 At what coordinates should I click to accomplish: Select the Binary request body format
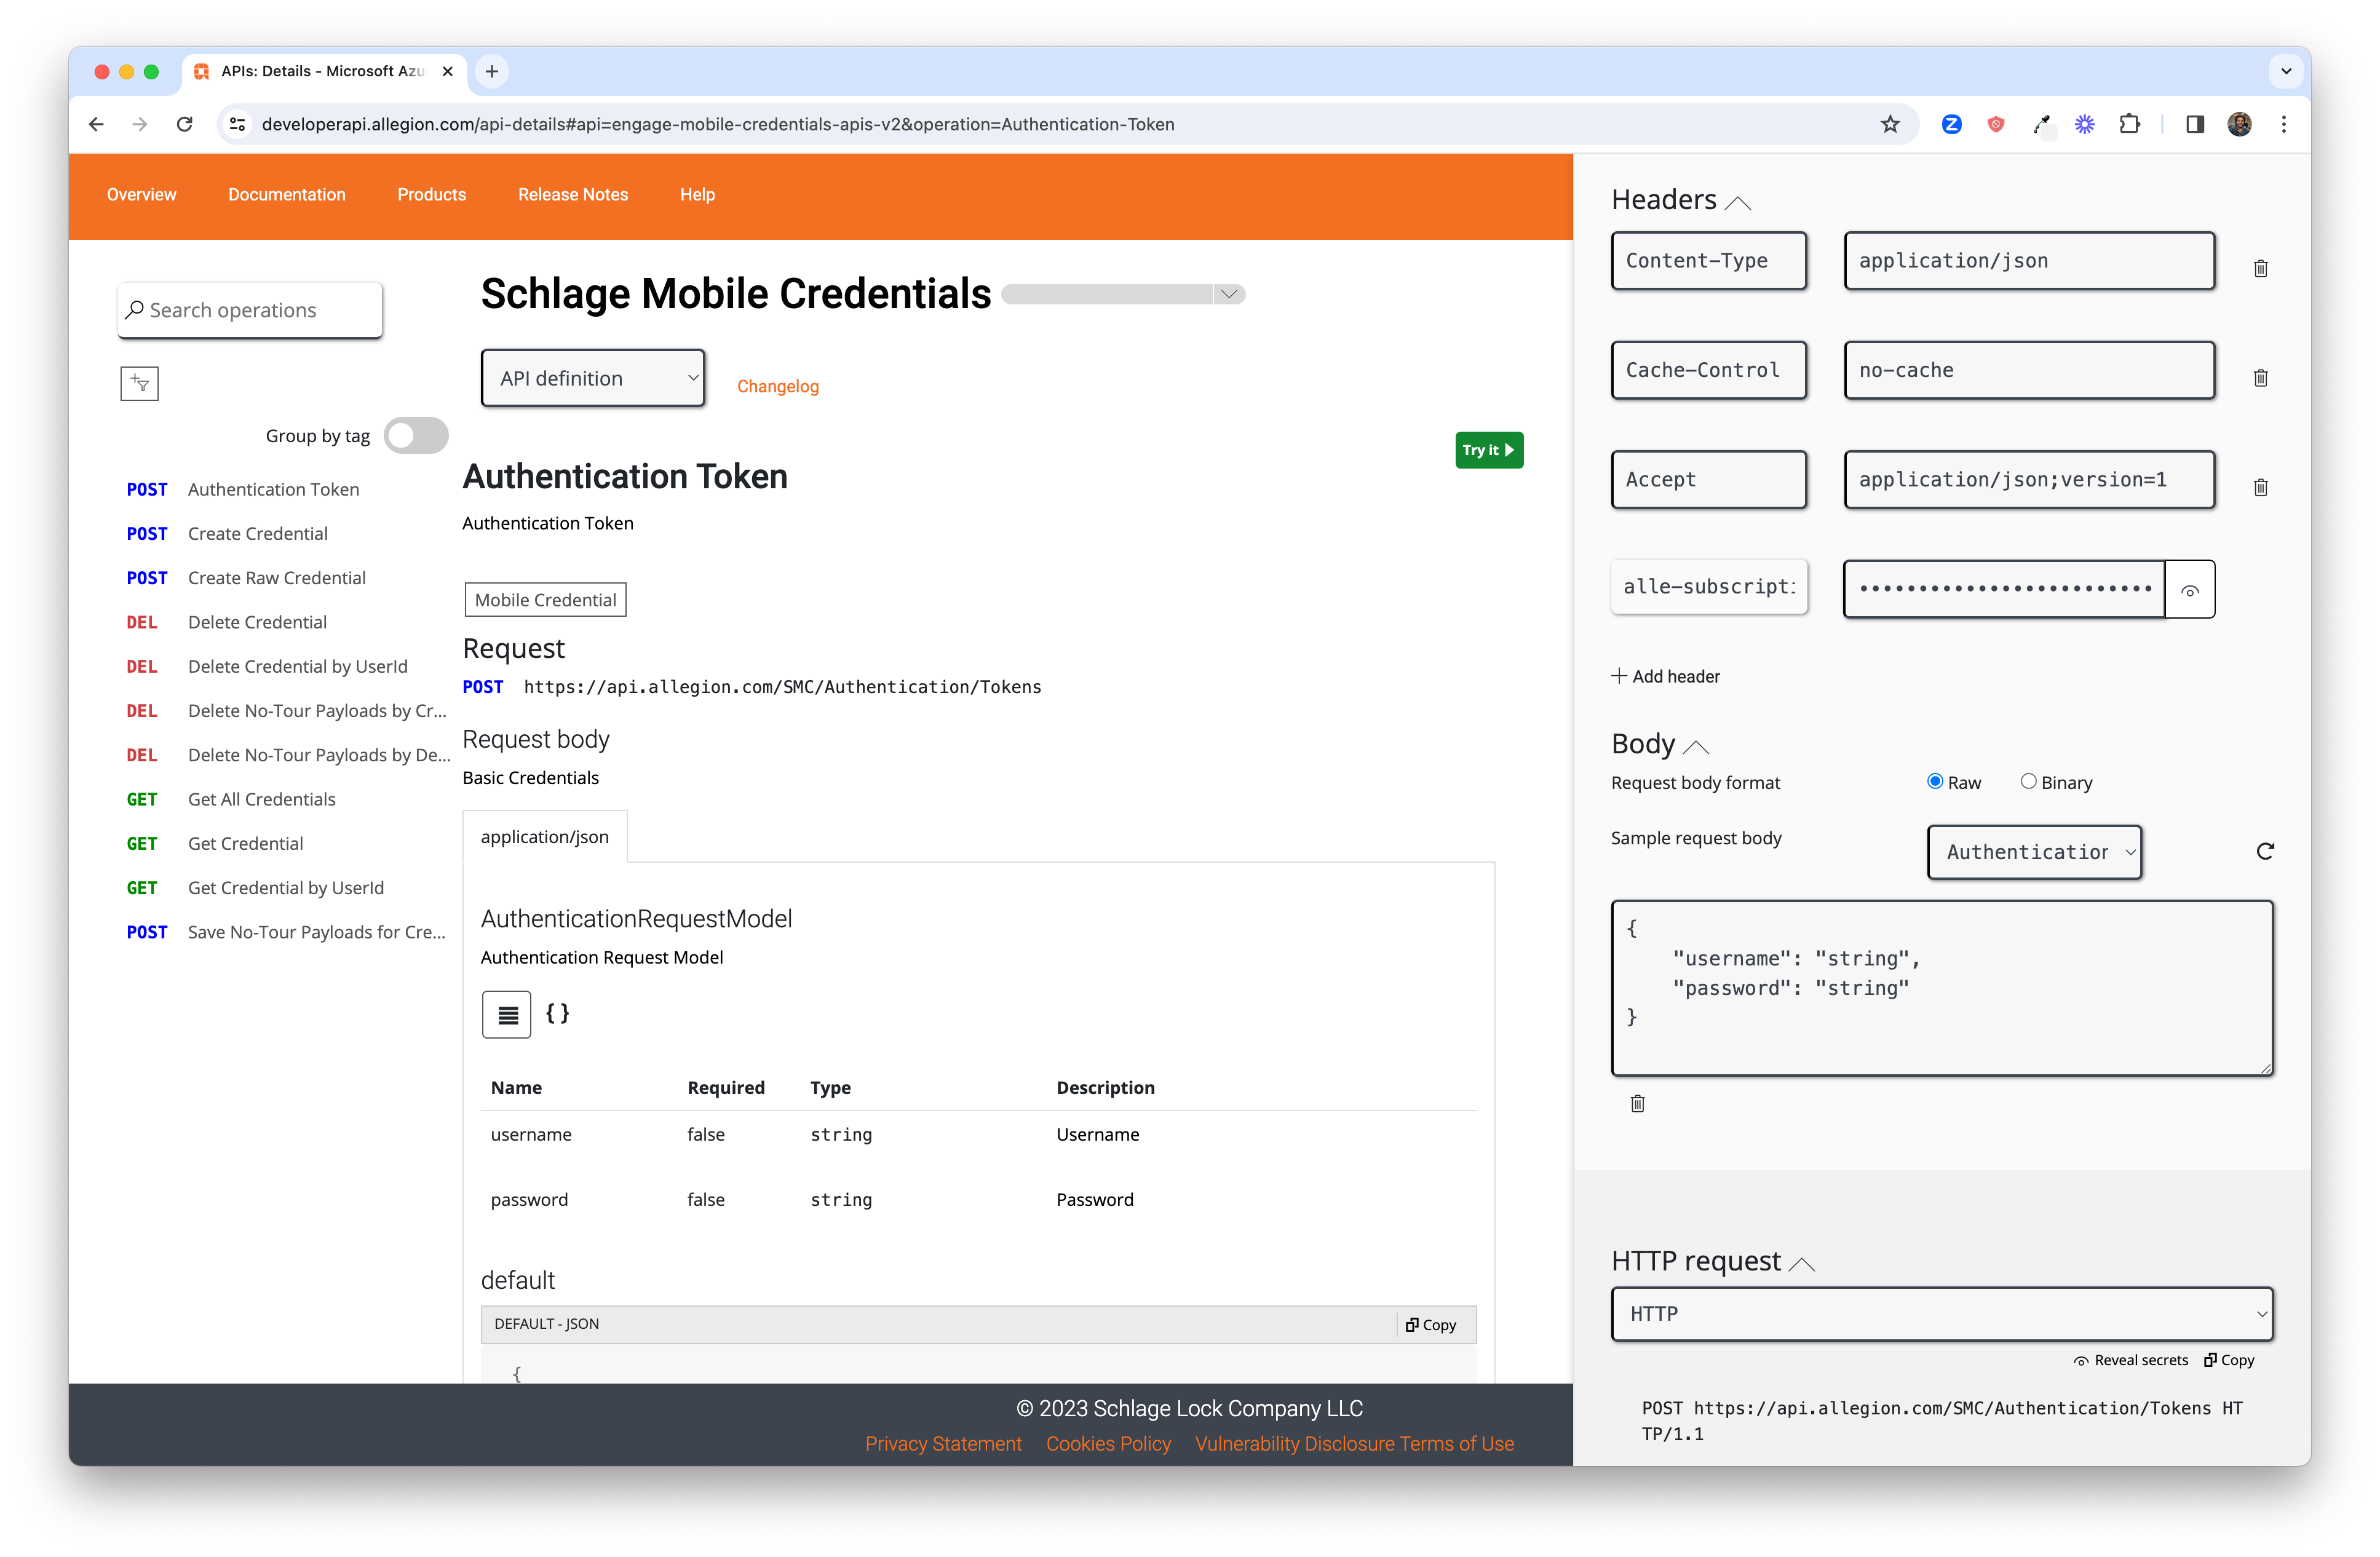pos(2028,782)
